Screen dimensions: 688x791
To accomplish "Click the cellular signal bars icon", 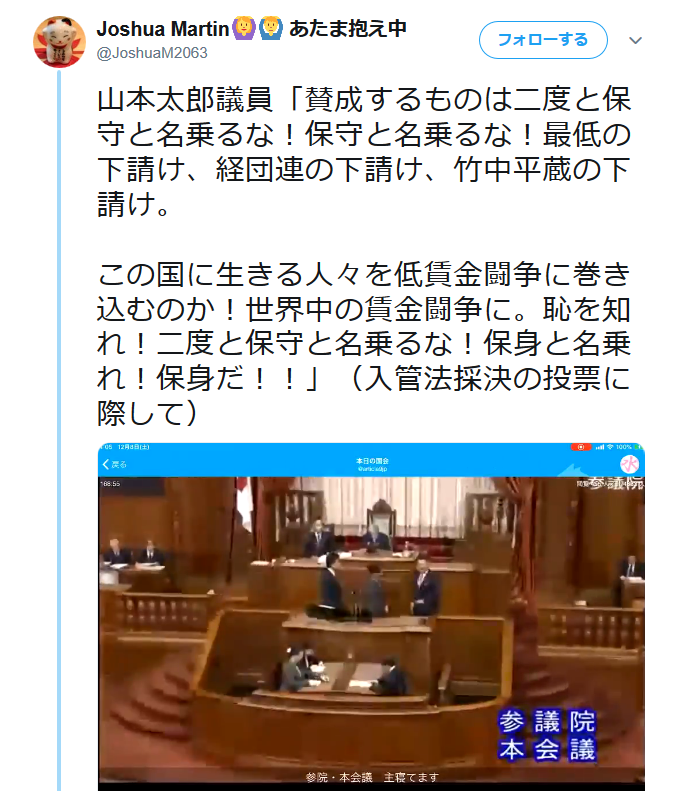I will (600, 447).
